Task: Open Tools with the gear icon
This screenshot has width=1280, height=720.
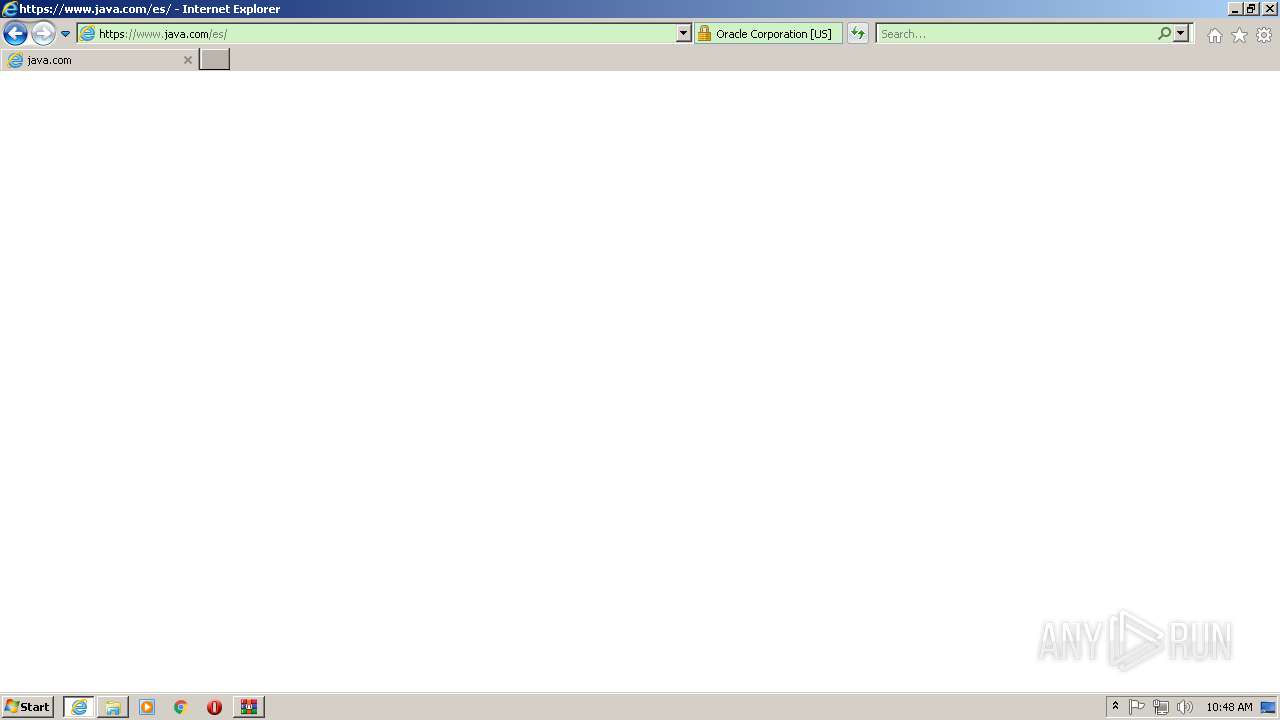Action: [x=1264, y=35]
